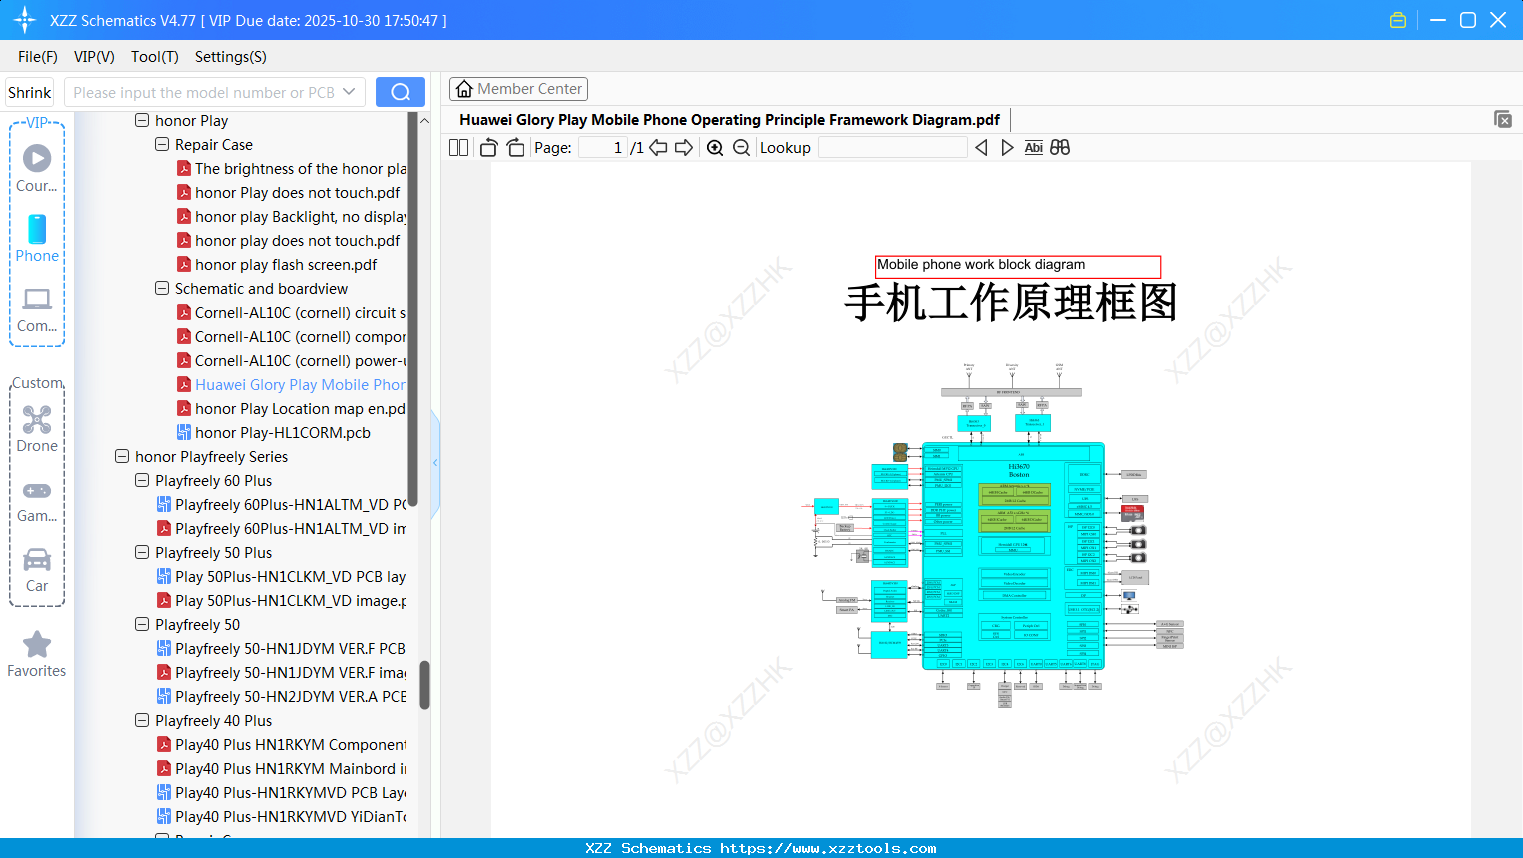1523x858 pixels.
Task: Click the Shrink button
Action: pos(30,92)
